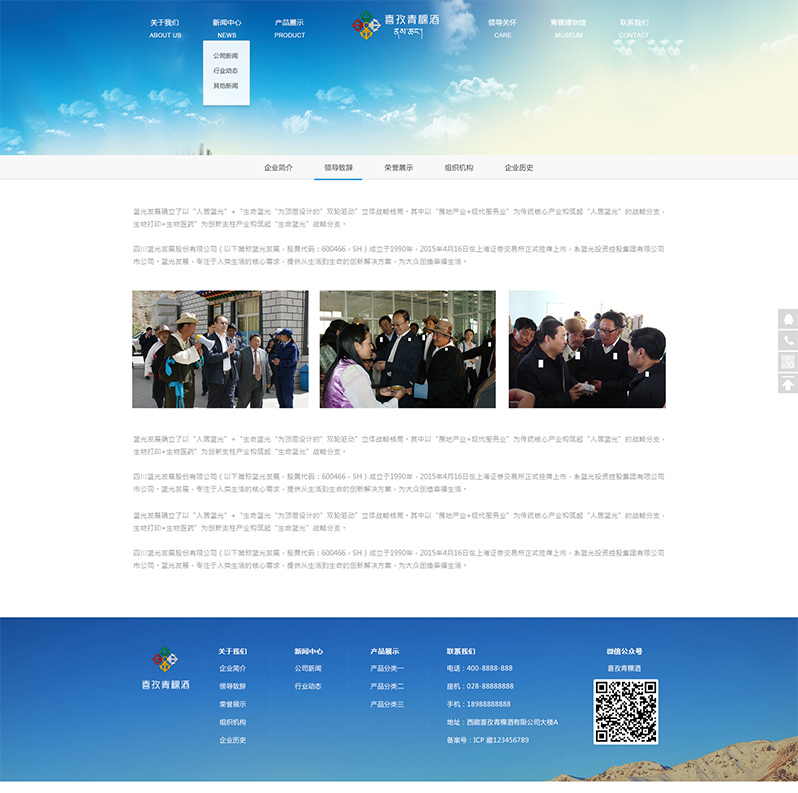The height and width of the screenshot is (793, 798).
Task: Click the back-to-top arrow icon
Action: (787, 384)
